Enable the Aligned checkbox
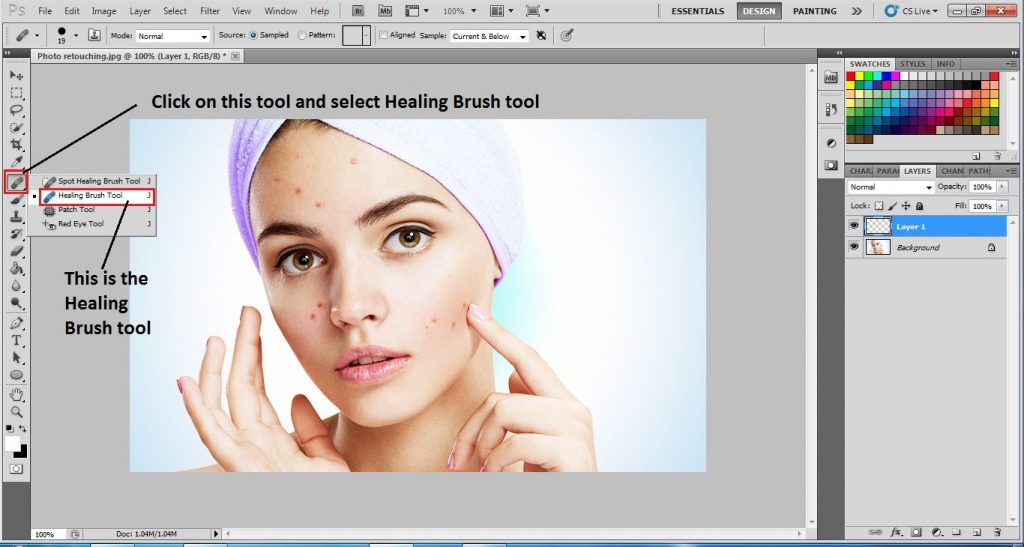This screenshot has width=1024, height=547. pos(383,35)
